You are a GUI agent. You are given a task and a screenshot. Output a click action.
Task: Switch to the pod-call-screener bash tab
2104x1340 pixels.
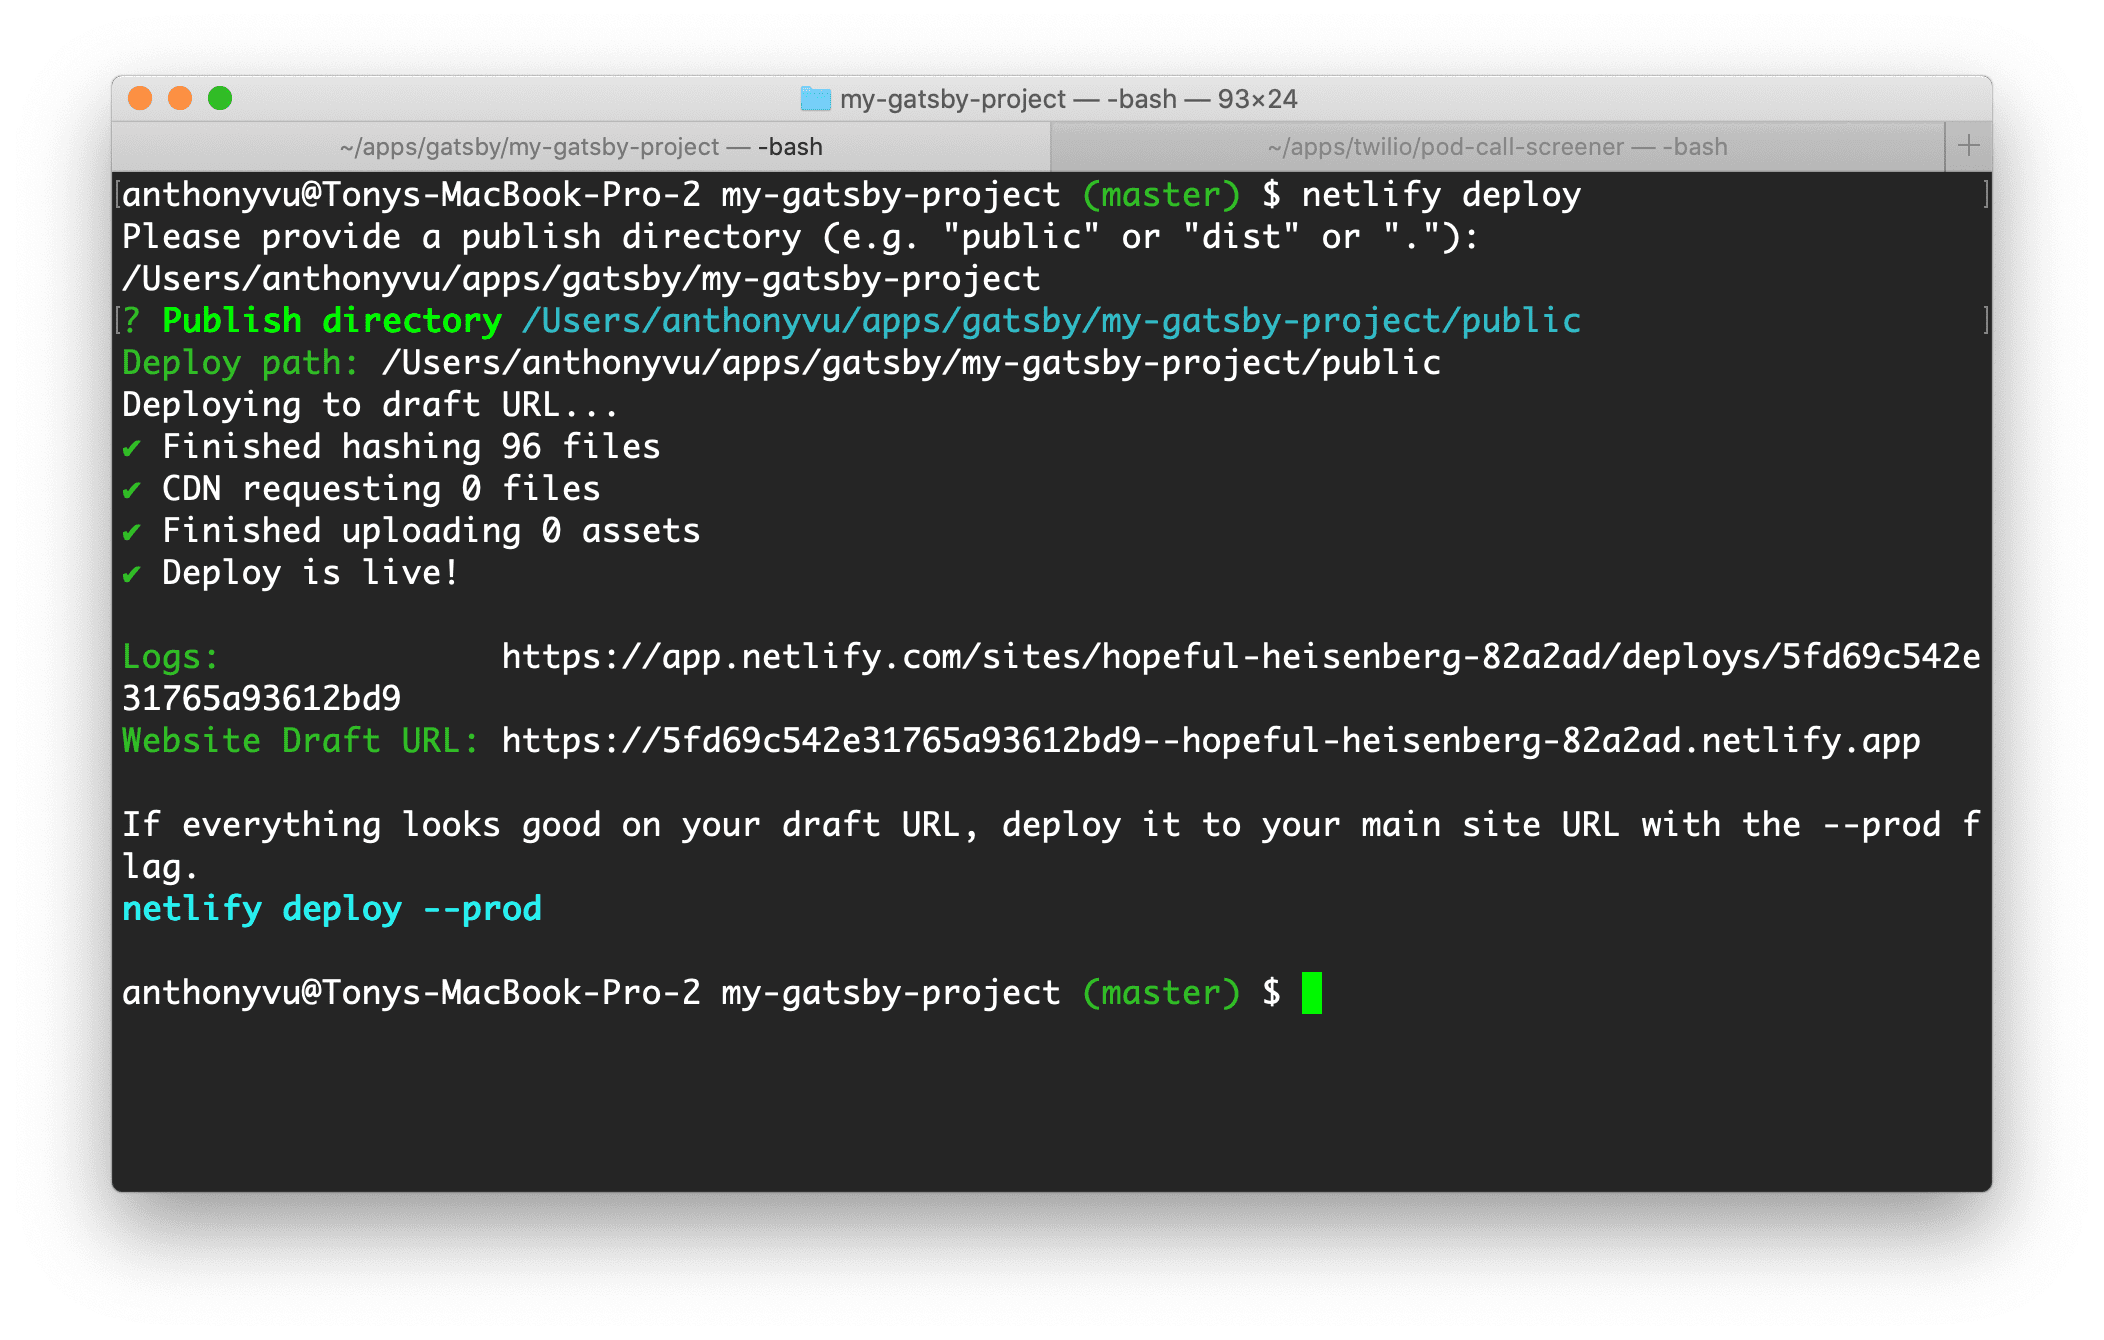pos(1497,147)
